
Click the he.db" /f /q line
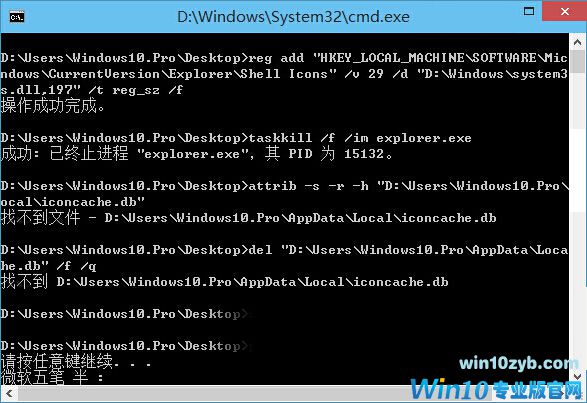[x=48, y=266]
